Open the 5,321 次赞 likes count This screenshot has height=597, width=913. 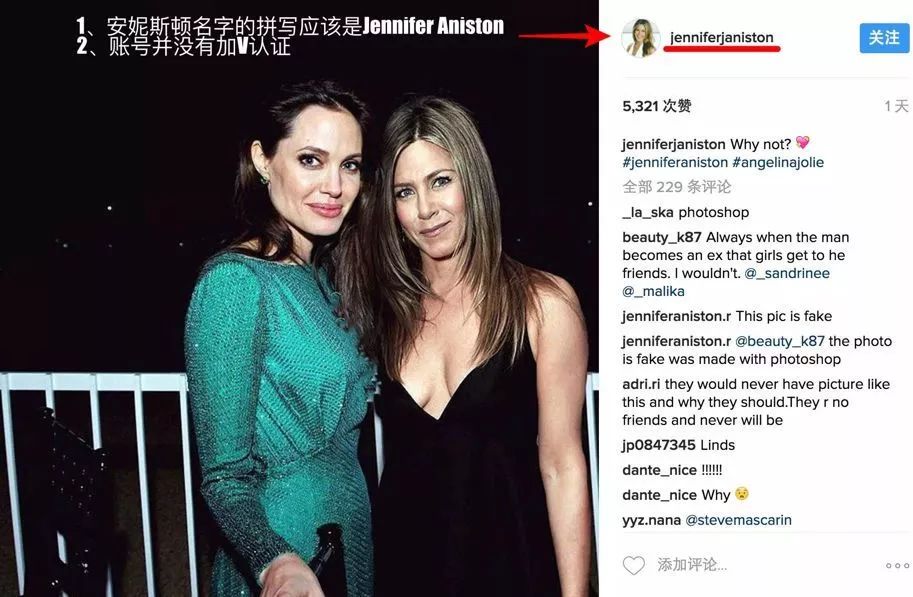(x=657, y=106)
